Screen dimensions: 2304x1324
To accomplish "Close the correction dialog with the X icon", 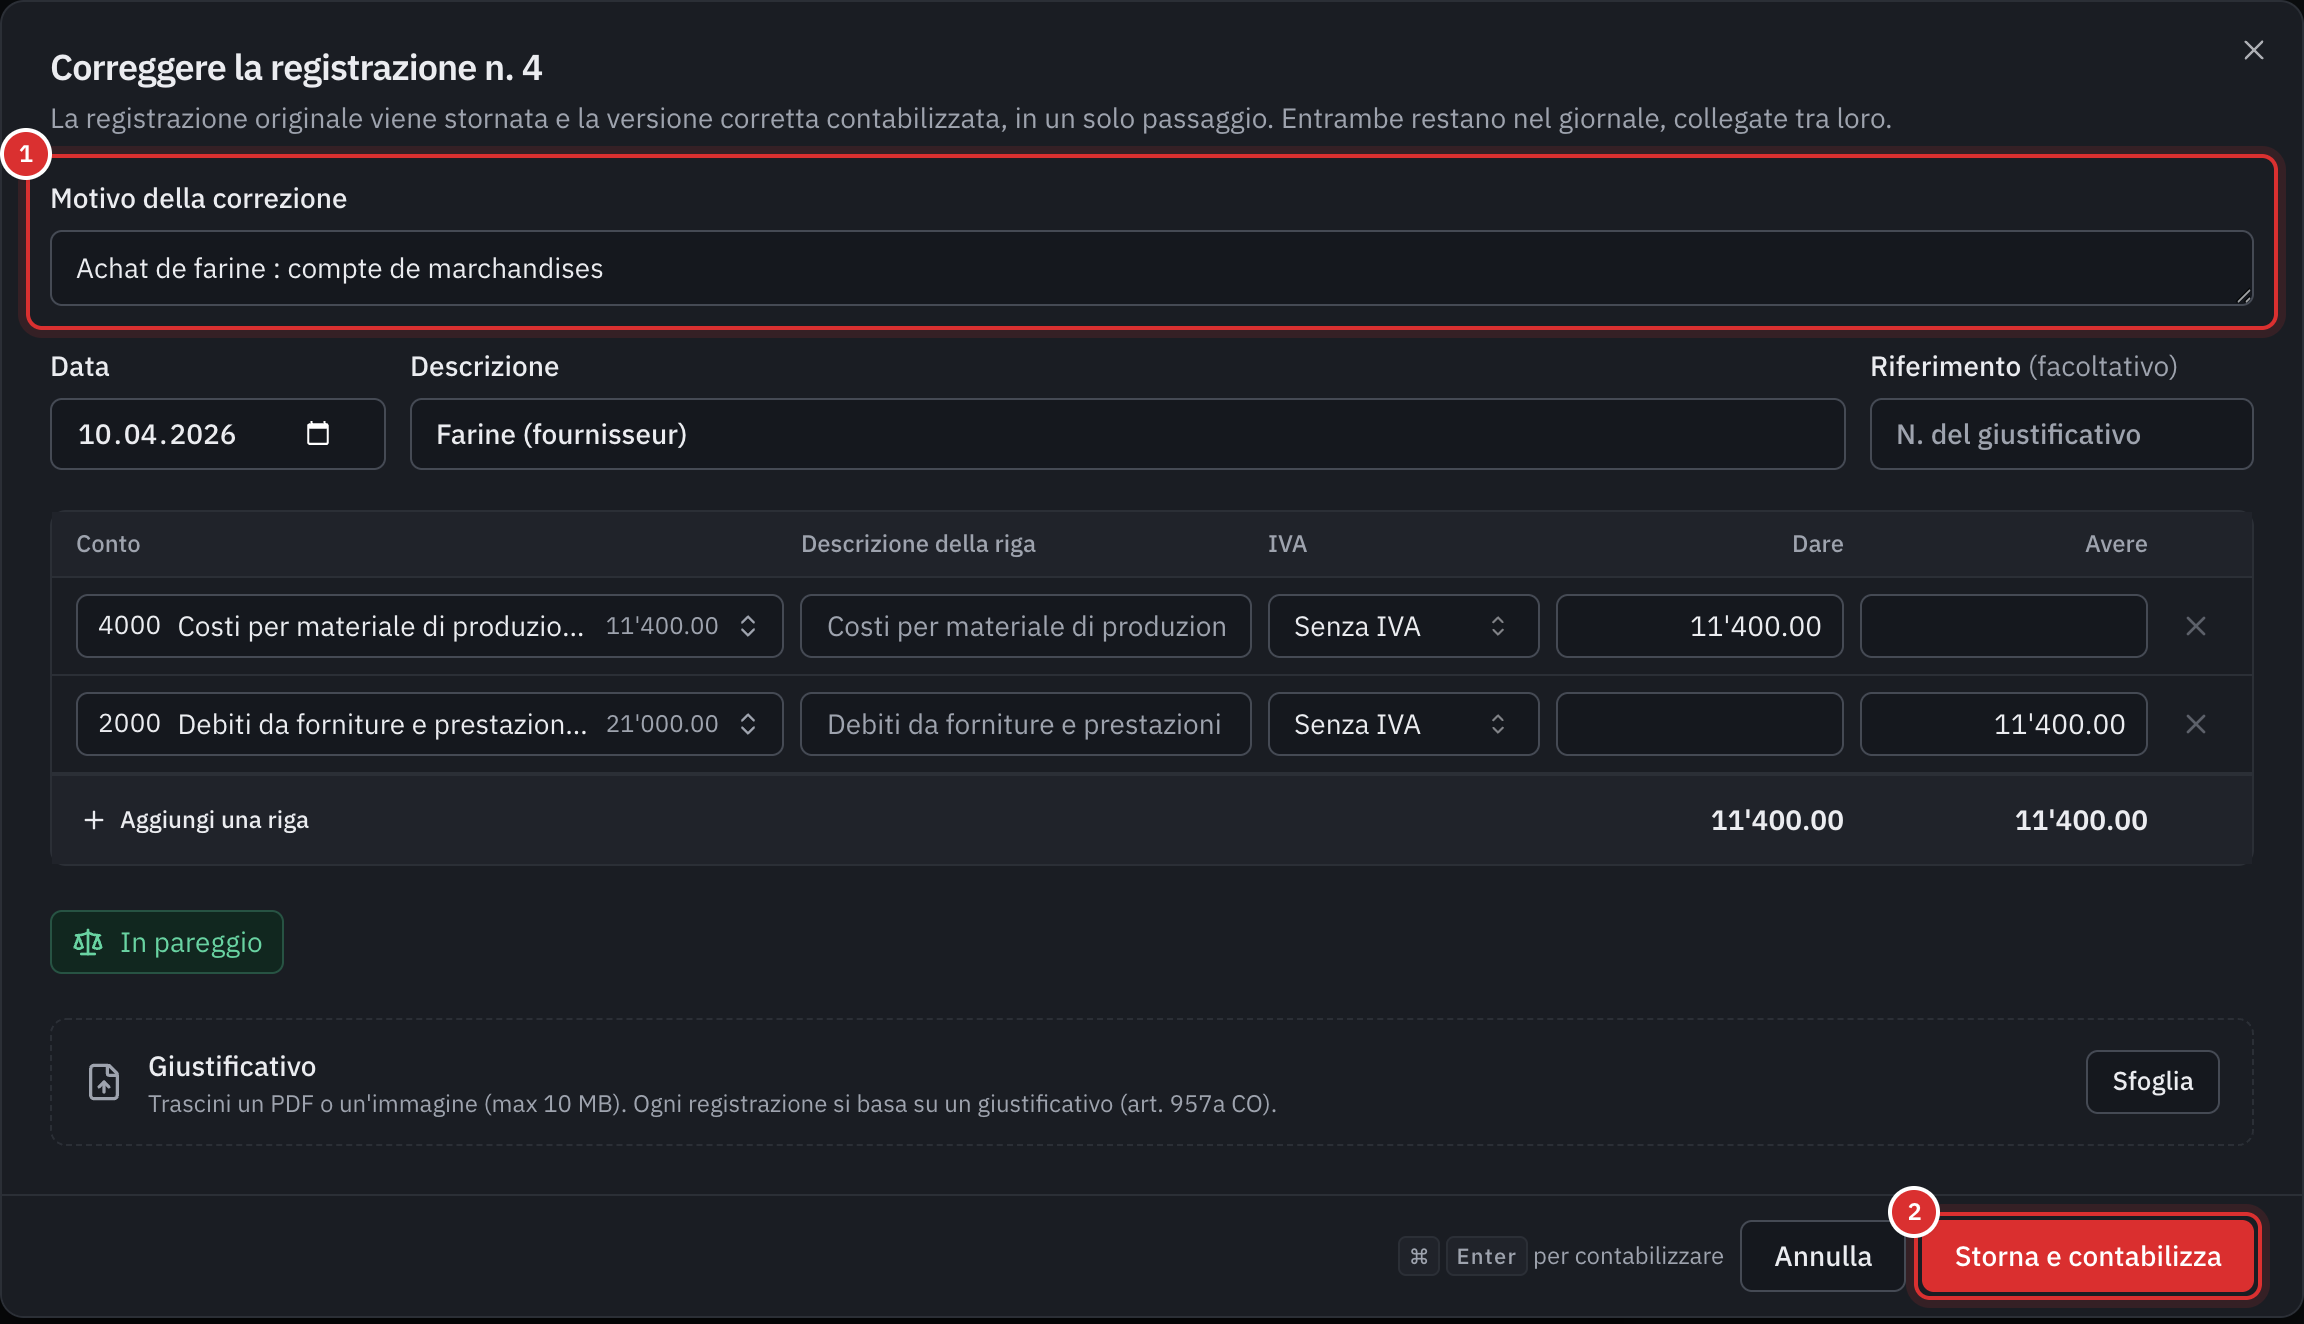I will (x=2253, y=50).
